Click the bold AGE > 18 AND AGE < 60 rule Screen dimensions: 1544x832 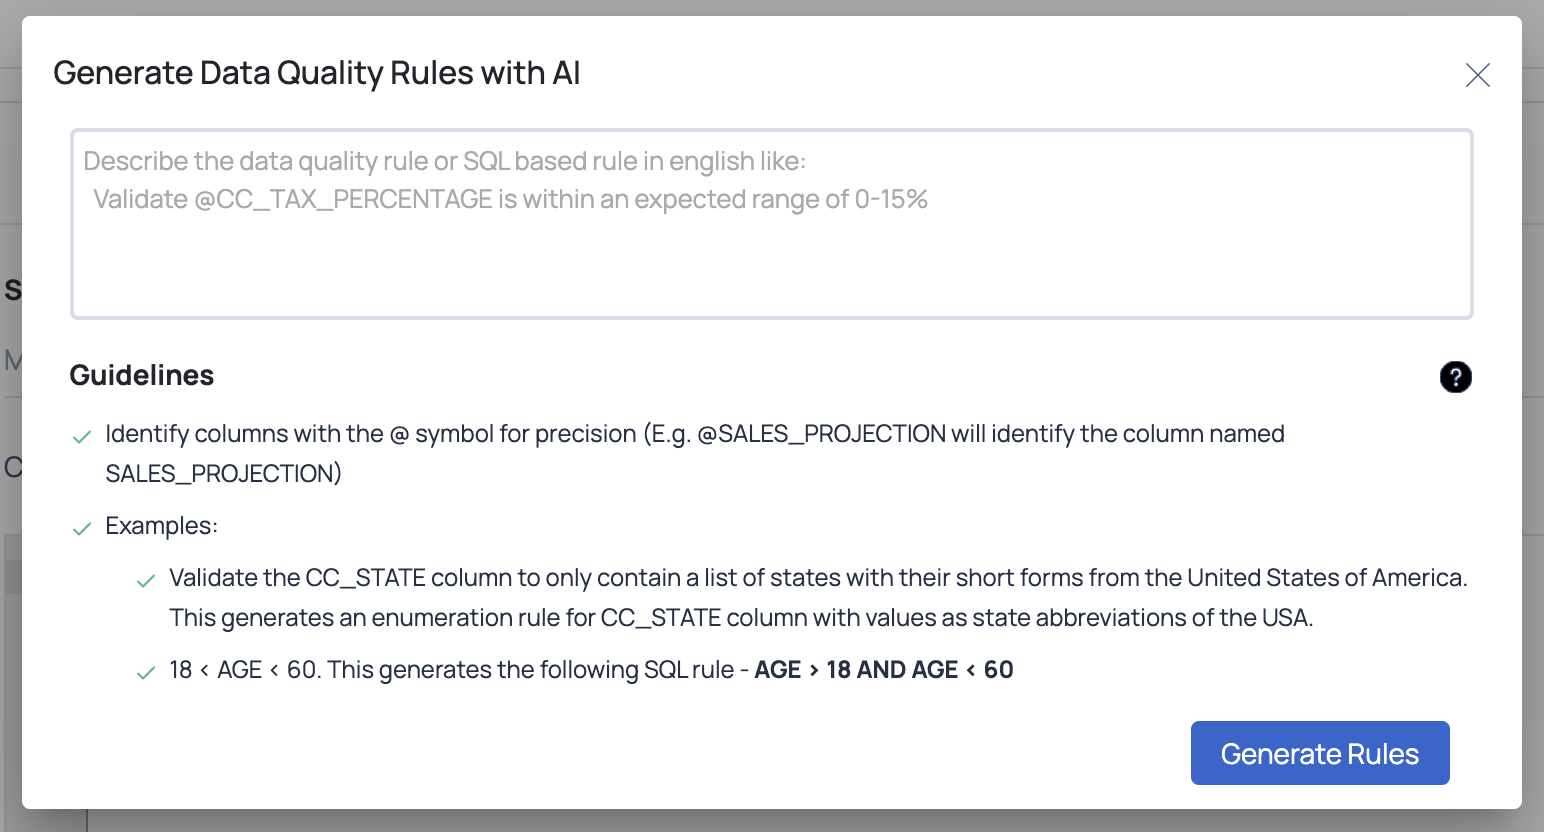point(884,670)
